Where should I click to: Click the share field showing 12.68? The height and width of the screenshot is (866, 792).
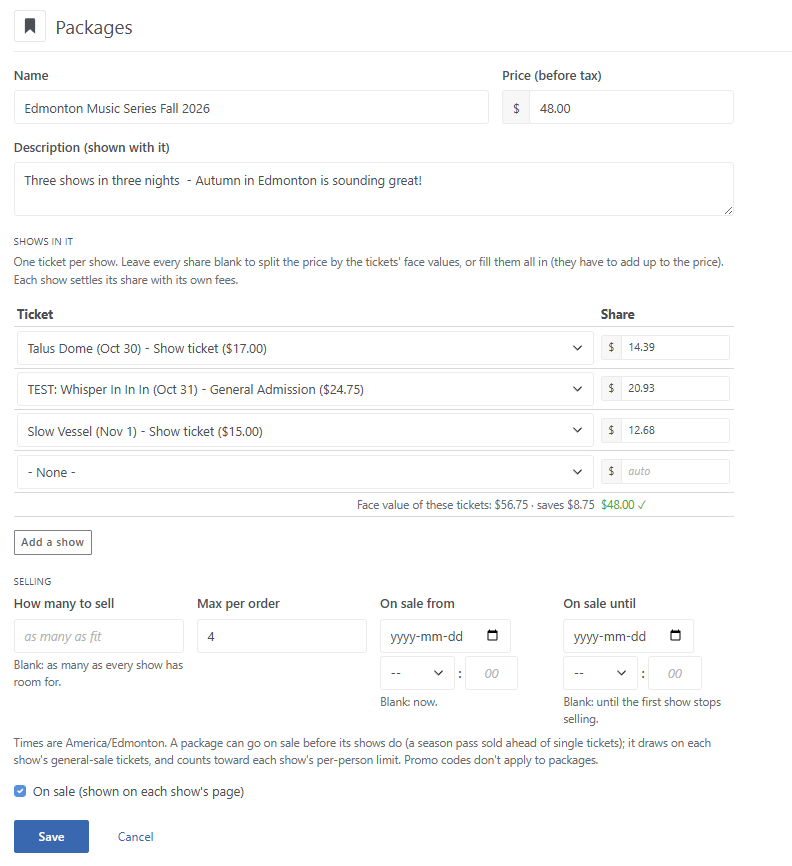(x=675, y=430)
